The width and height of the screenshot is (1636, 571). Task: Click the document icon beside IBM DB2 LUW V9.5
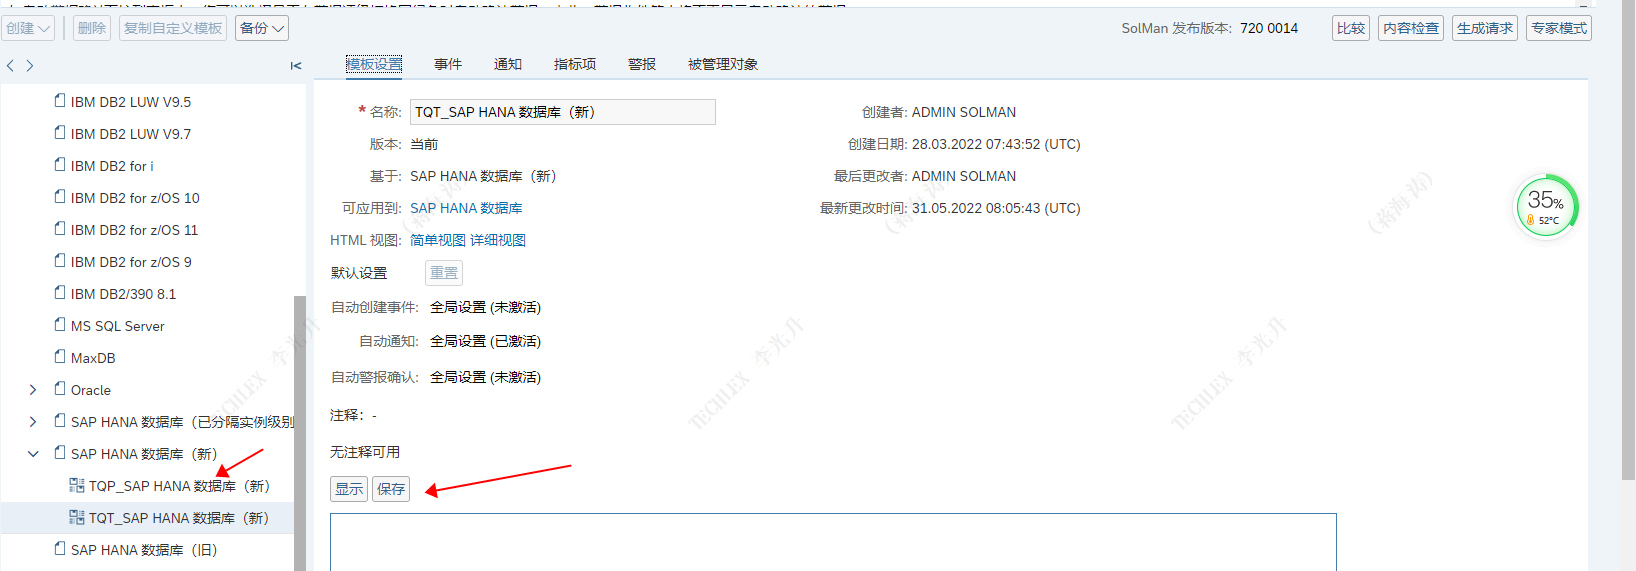[x=60, y=101]
